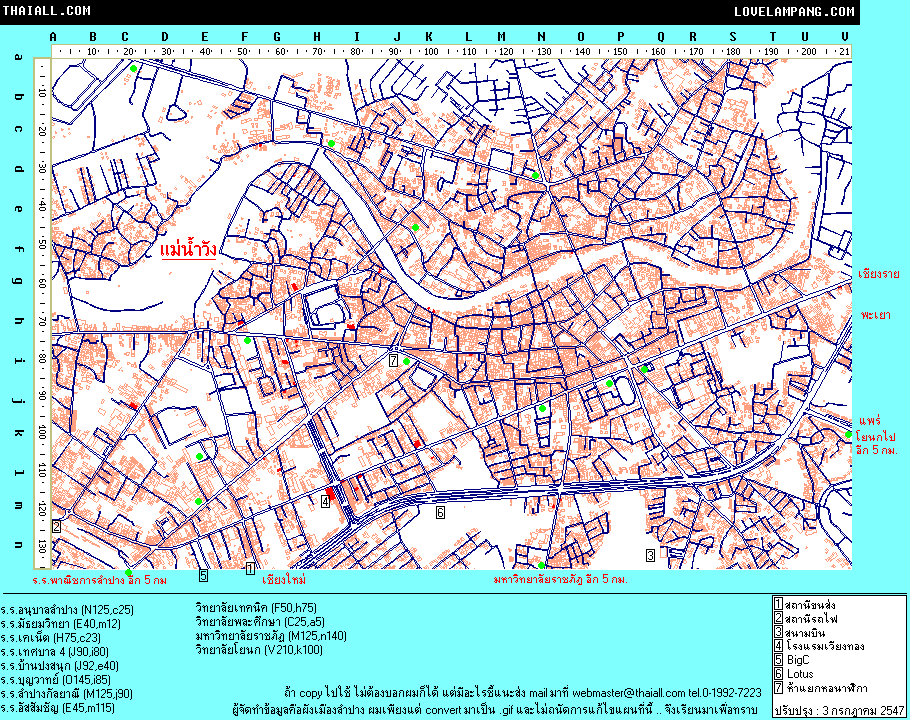Click map marker number 4 hotel
The height and width of the screenshot is (720, 910).
[325, 504]
